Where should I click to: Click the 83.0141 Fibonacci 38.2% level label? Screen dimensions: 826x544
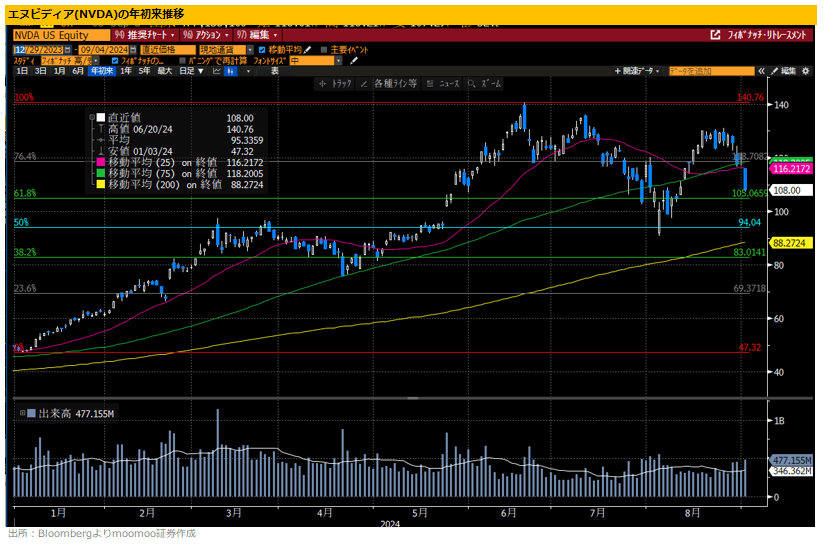pos(749,252)
